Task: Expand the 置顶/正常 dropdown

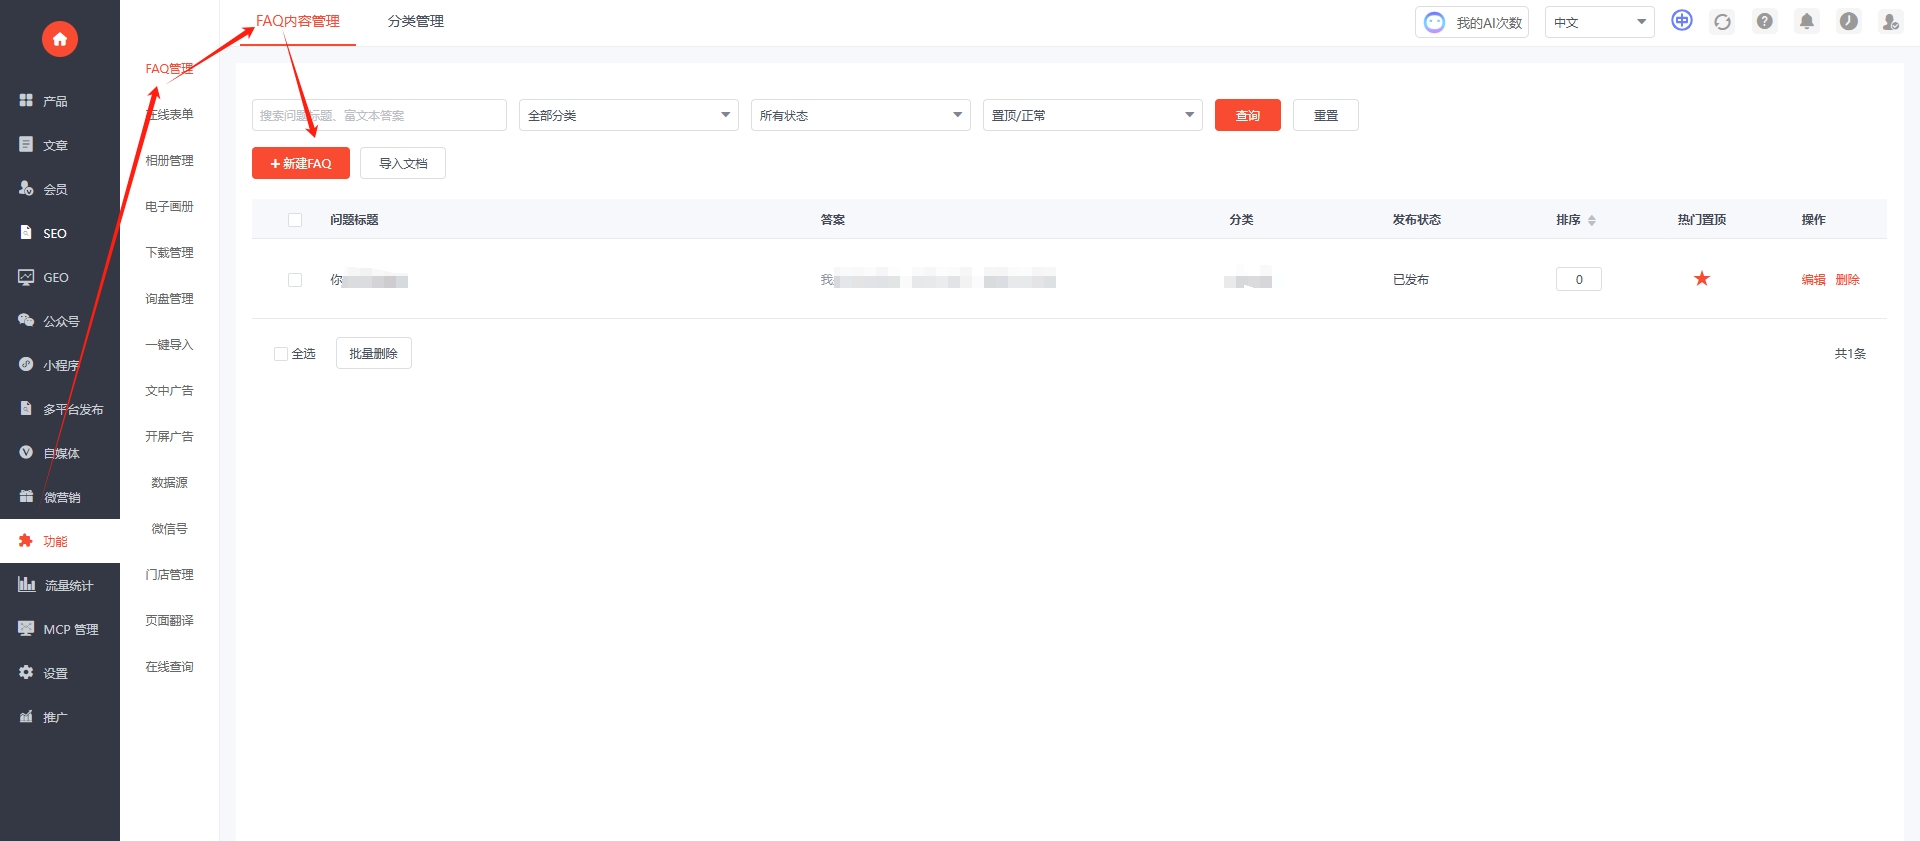Action: [1093, 115]
